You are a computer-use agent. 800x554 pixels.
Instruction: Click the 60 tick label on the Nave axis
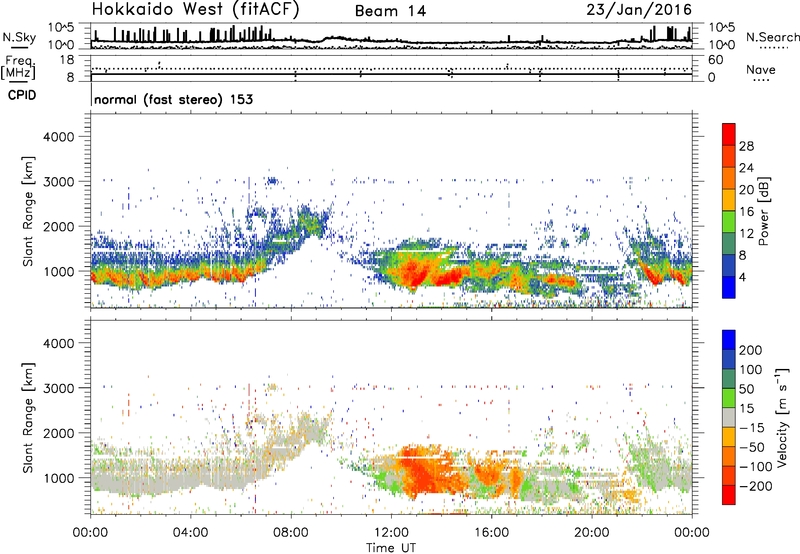click(716, 60)
